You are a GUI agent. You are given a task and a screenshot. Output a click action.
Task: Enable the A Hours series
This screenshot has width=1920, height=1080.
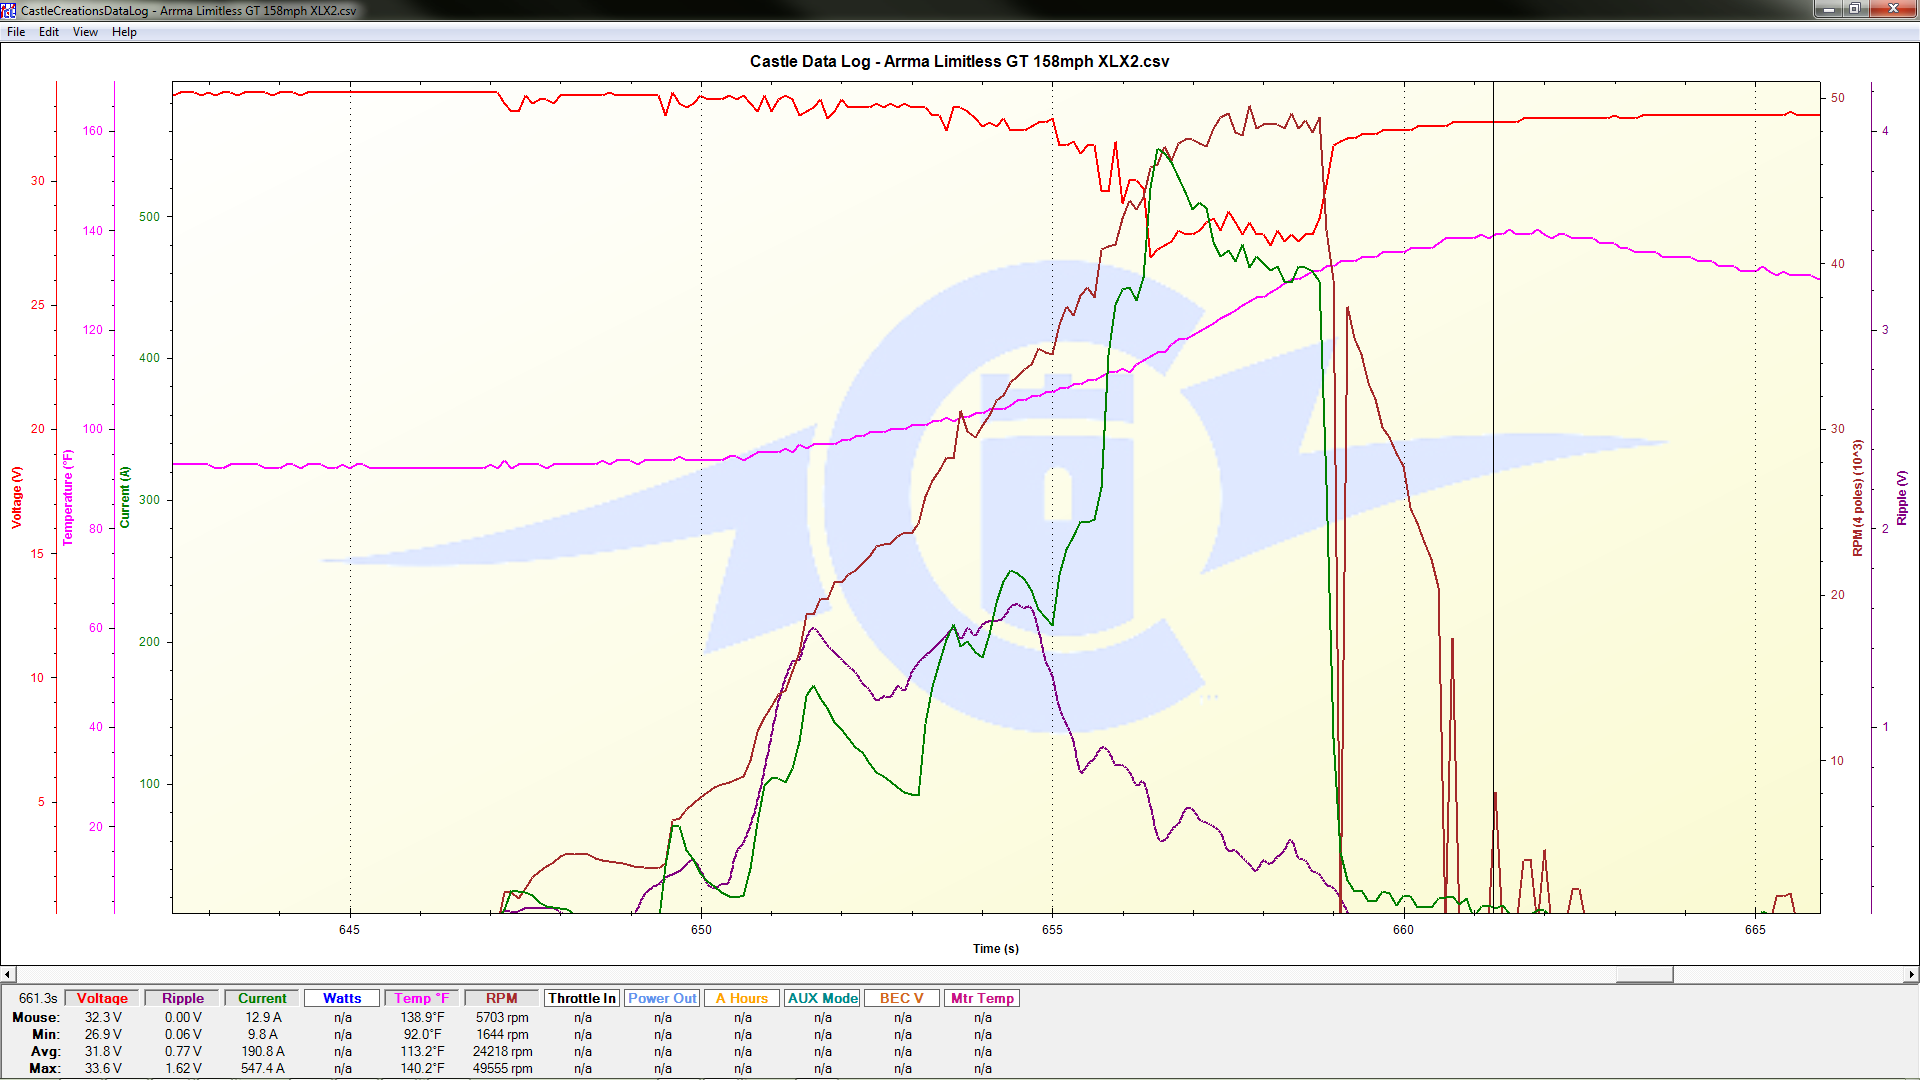tap(741, 998)
